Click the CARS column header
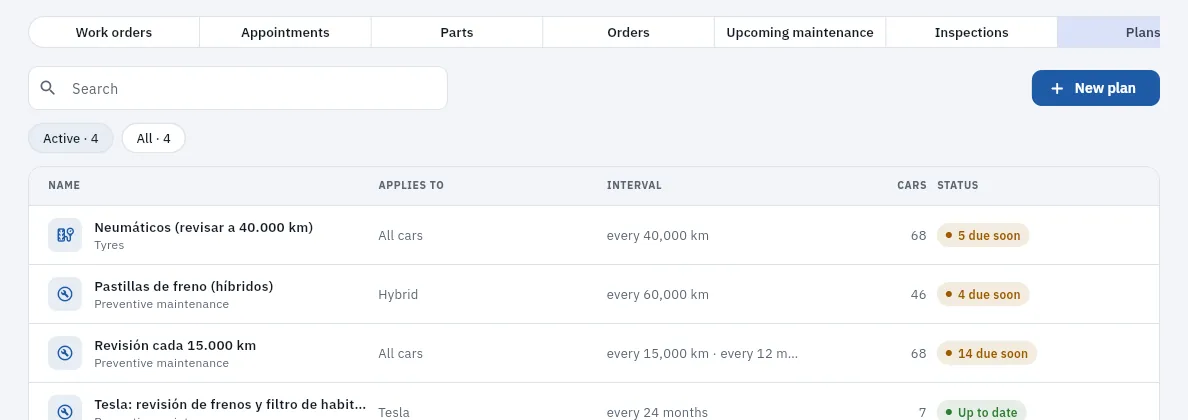1188x420 pixels. coord(911,185)
